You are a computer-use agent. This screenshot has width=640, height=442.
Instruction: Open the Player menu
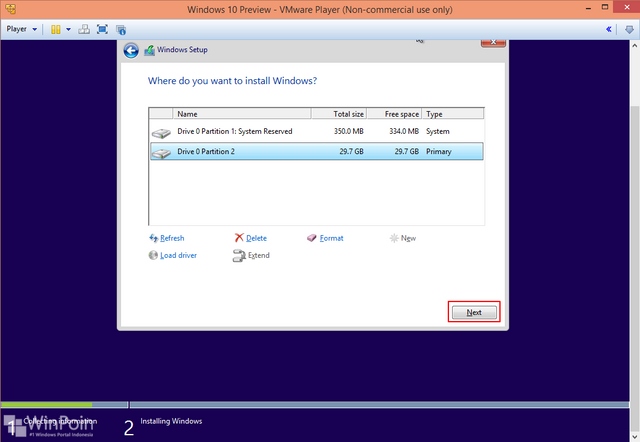pyautogui.click(x=21, y=29)
